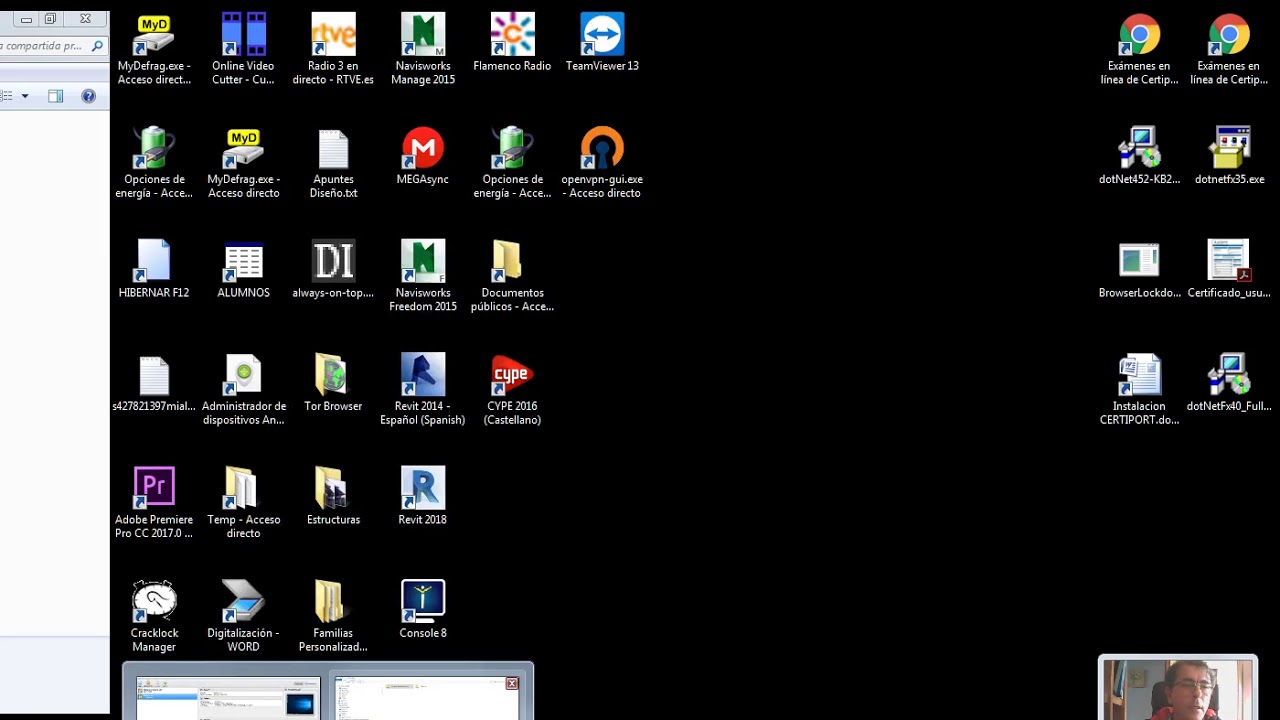Select the Digitalización - WORD scanner shortcut
Screen dimensions: 1280x720
click(243, 617)
